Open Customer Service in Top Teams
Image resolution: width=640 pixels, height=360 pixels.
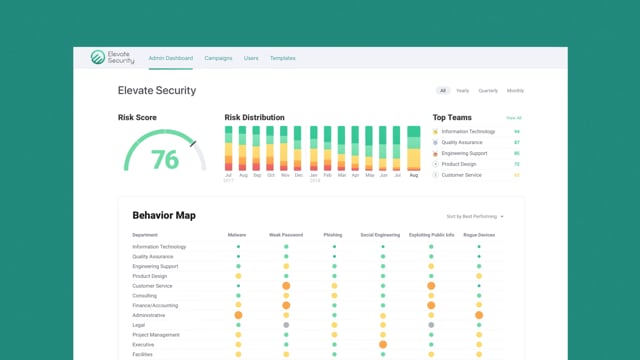click(461, 175)
